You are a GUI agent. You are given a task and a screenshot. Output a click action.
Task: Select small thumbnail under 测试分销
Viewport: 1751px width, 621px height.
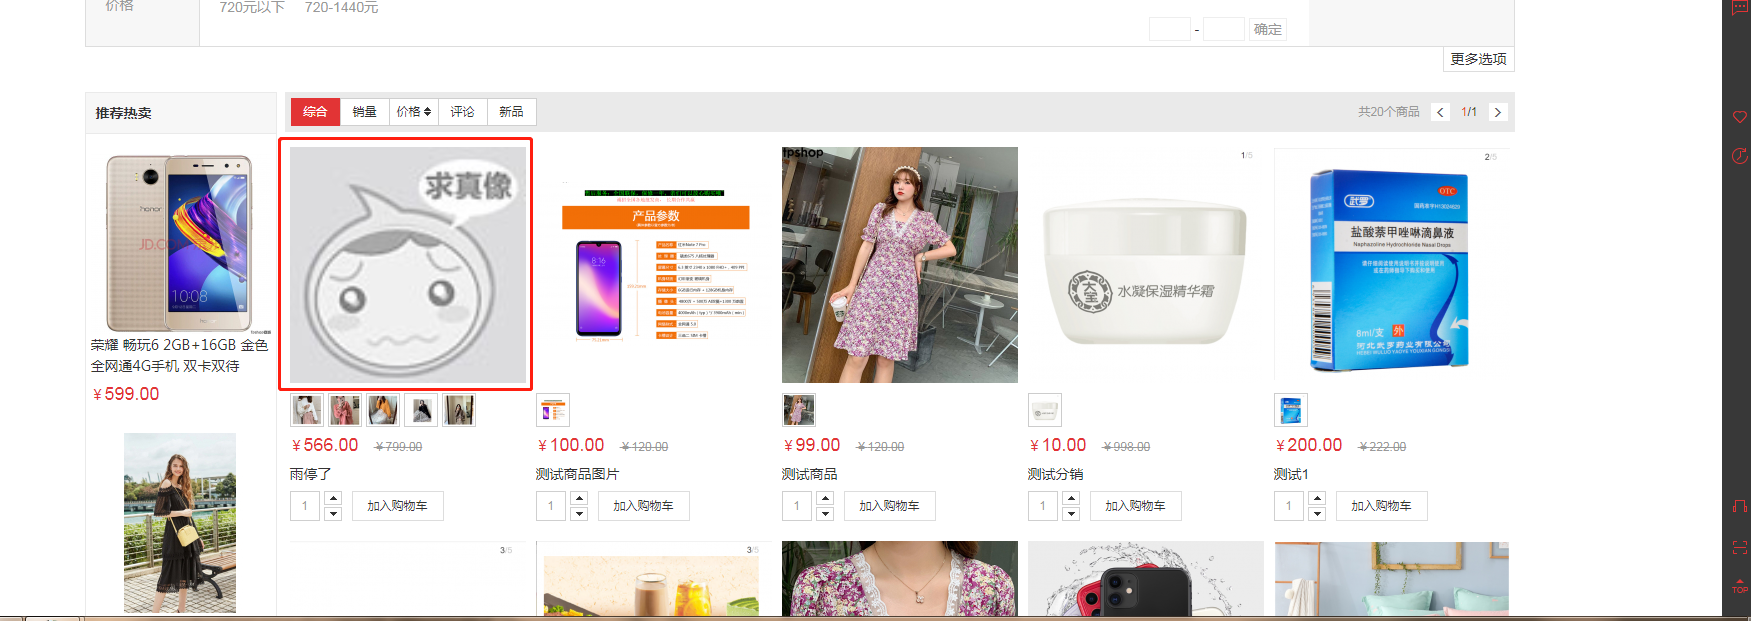tap(1045, 410)
